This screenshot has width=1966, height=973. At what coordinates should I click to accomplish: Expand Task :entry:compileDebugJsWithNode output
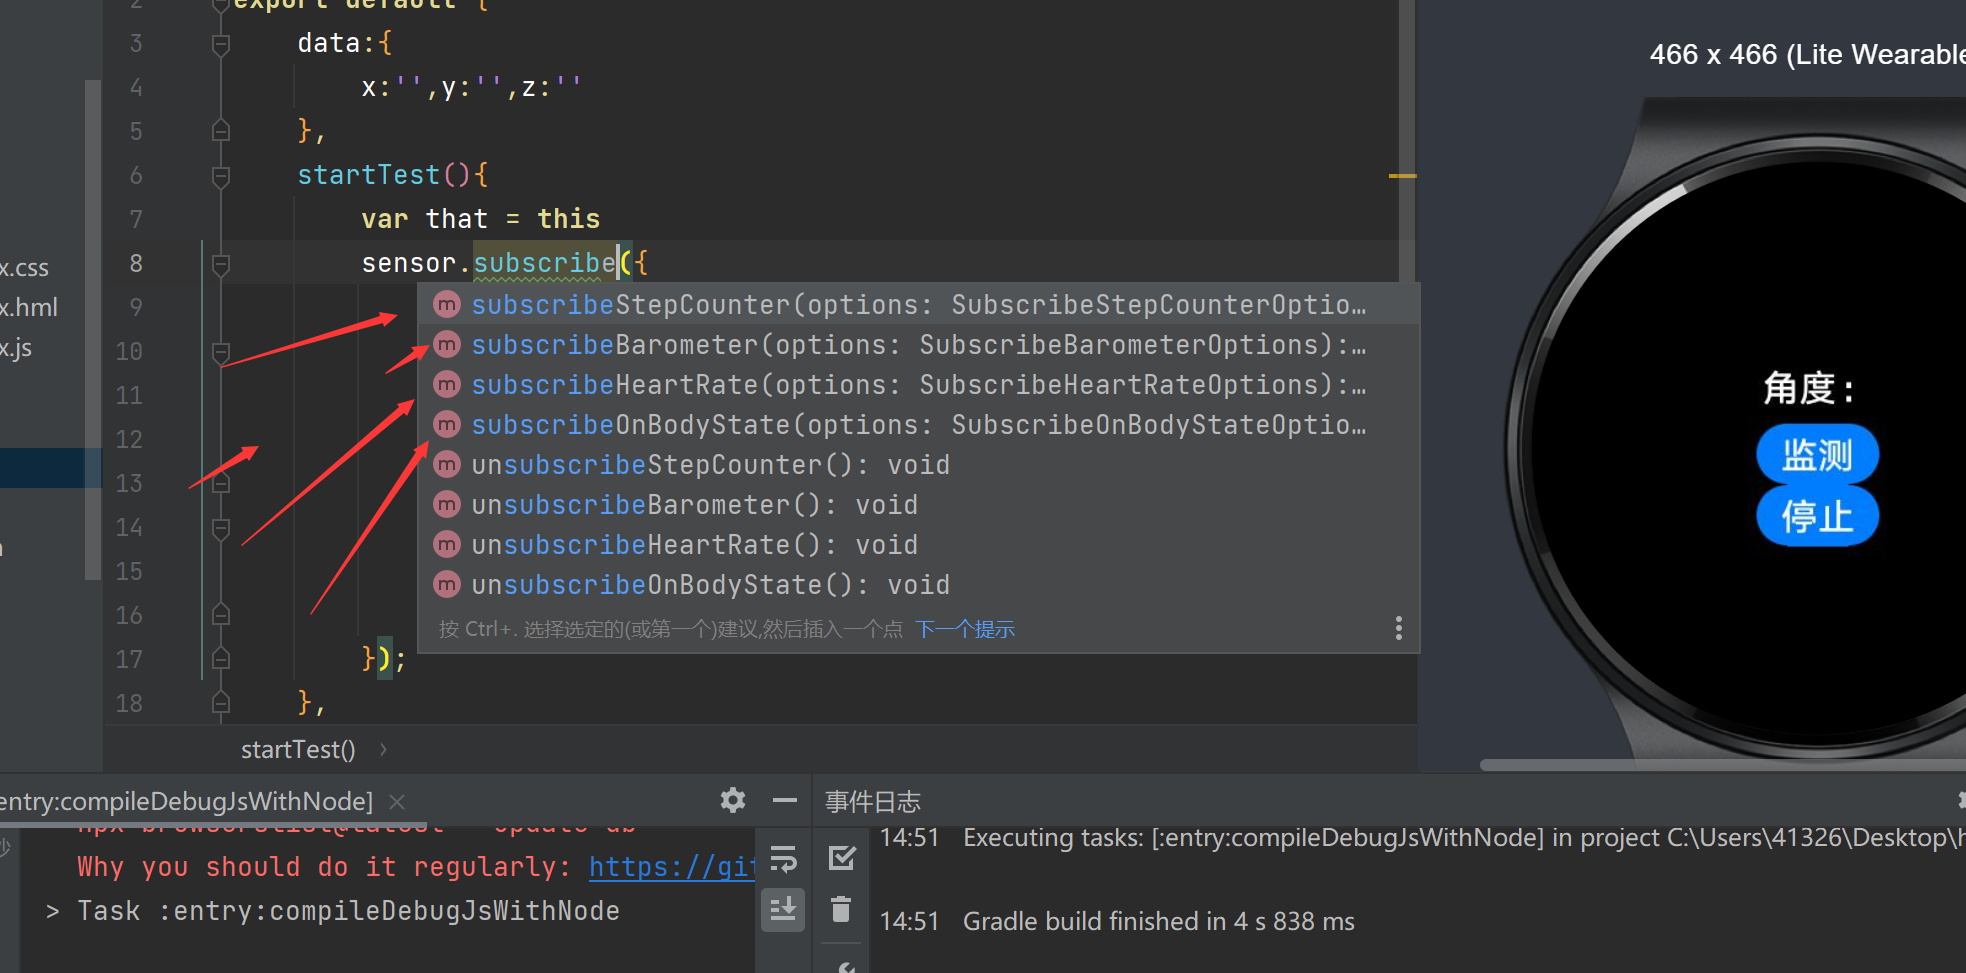(53, 911)
